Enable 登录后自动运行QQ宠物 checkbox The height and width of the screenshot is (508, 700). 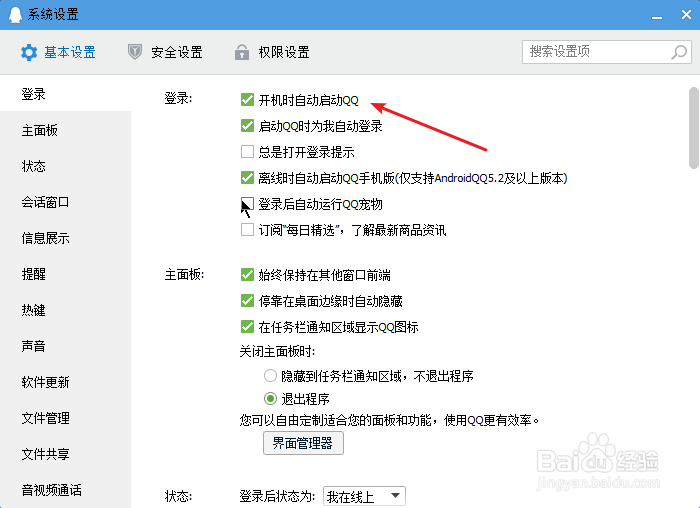[247, 204]
